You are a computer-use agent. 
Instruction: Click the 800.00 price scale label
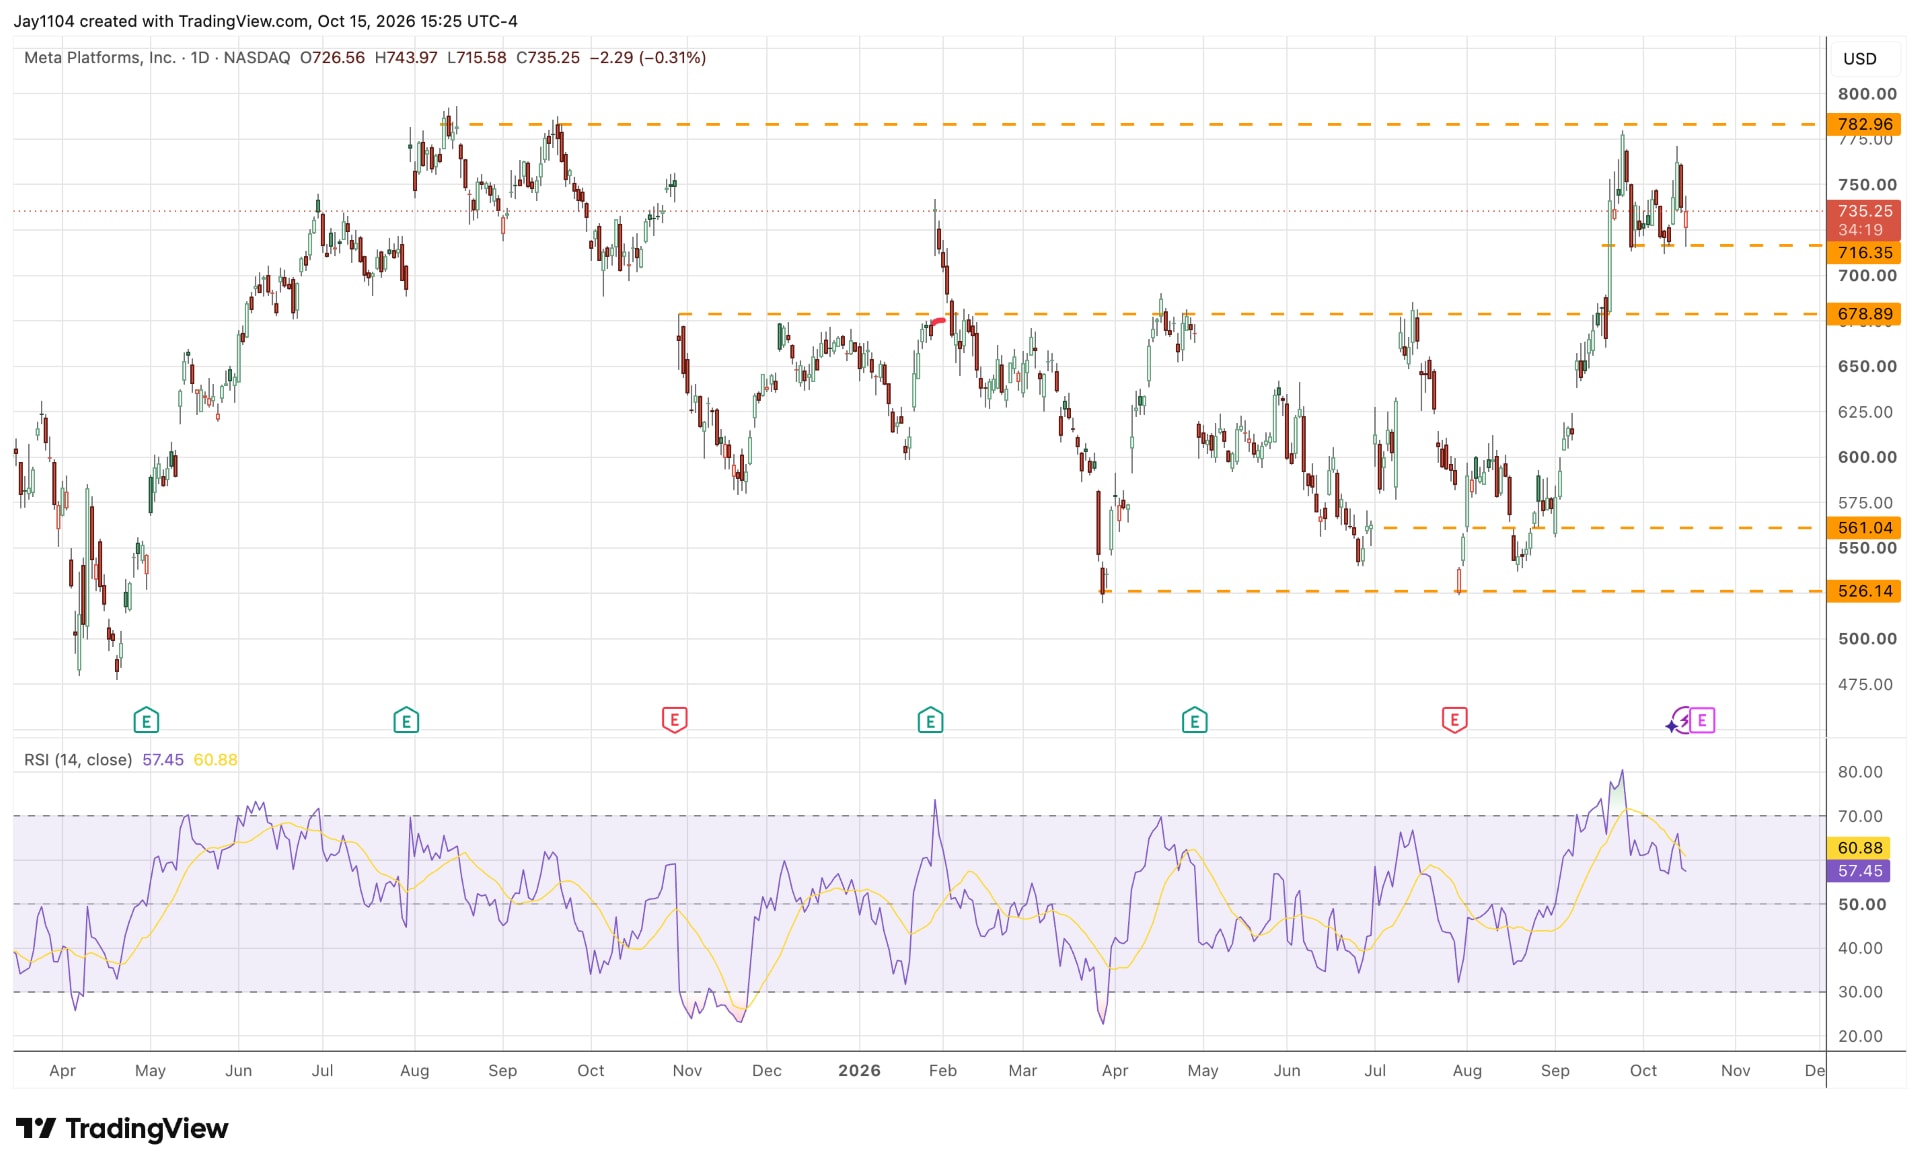[x=1867, y=94]
